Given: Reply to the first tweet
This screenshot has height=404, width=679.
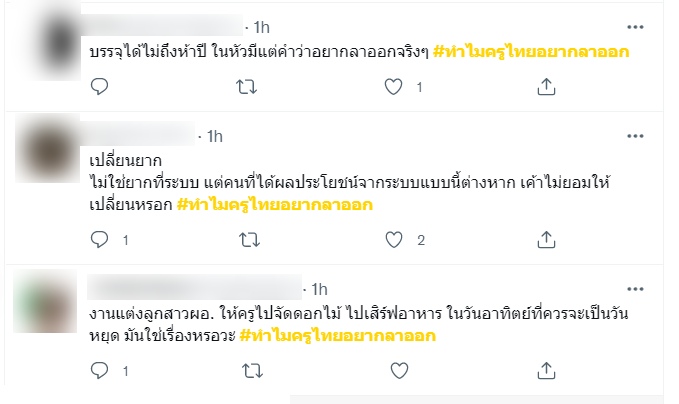Looking at the screenshot, I should pos(99,88).
